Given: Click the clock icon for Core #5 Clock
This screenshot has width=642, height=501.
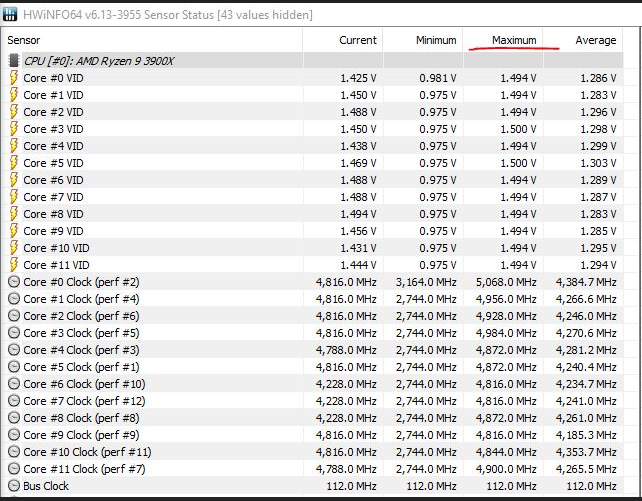Looking at the screenshot, I should [x=14, y=367].
